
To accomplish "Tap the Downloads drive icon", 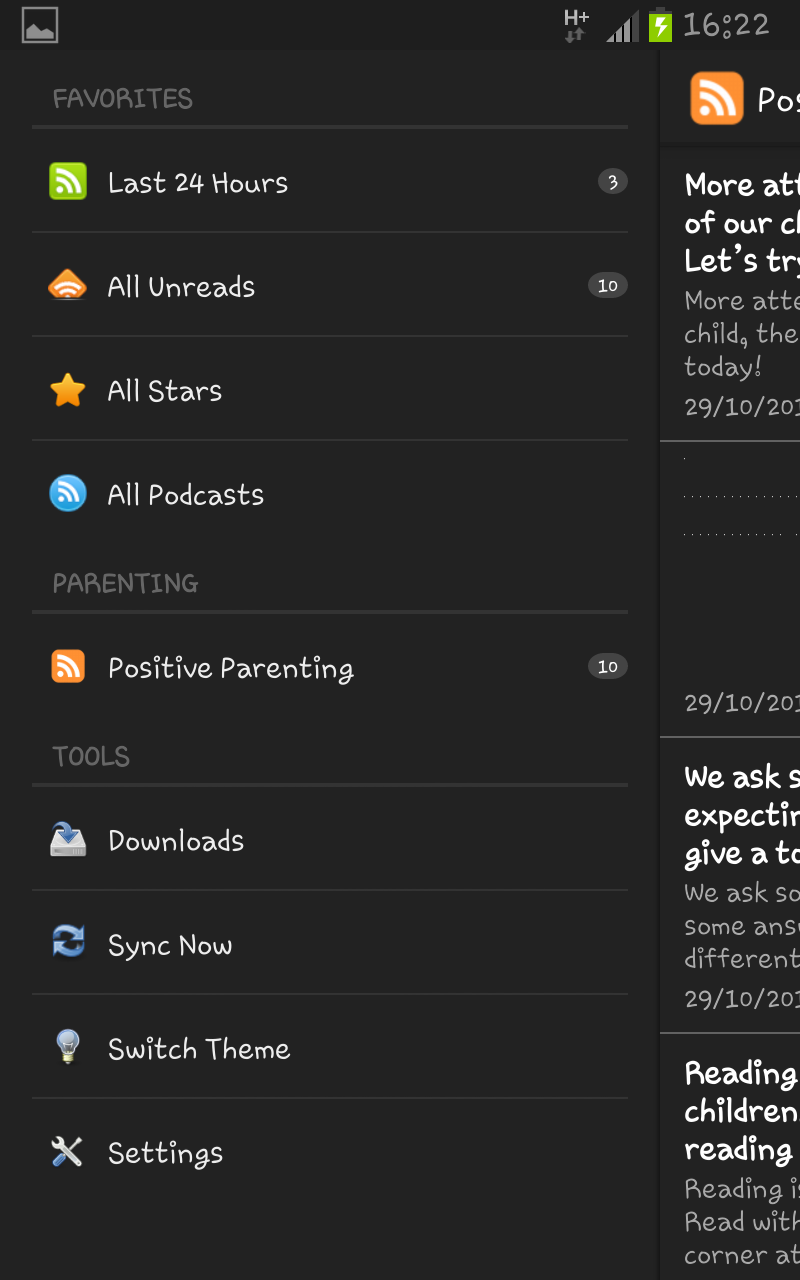I will coord(68,840).
